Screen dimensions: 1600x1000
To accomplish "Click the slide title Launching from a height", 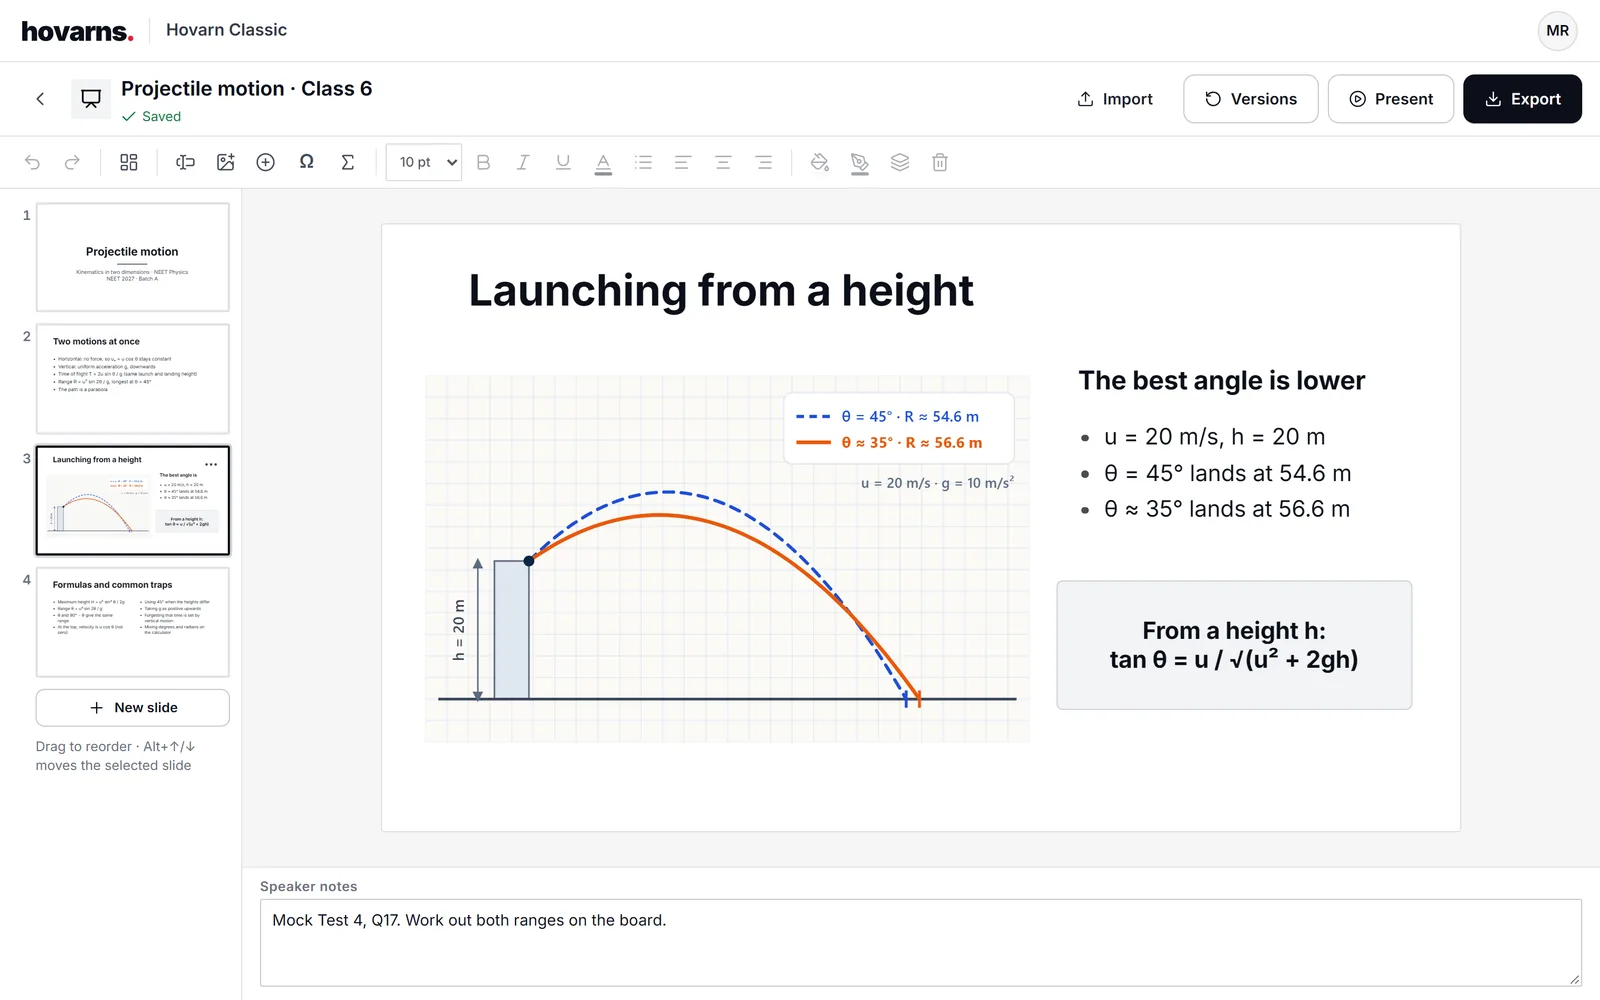I will tap(721, 291).
